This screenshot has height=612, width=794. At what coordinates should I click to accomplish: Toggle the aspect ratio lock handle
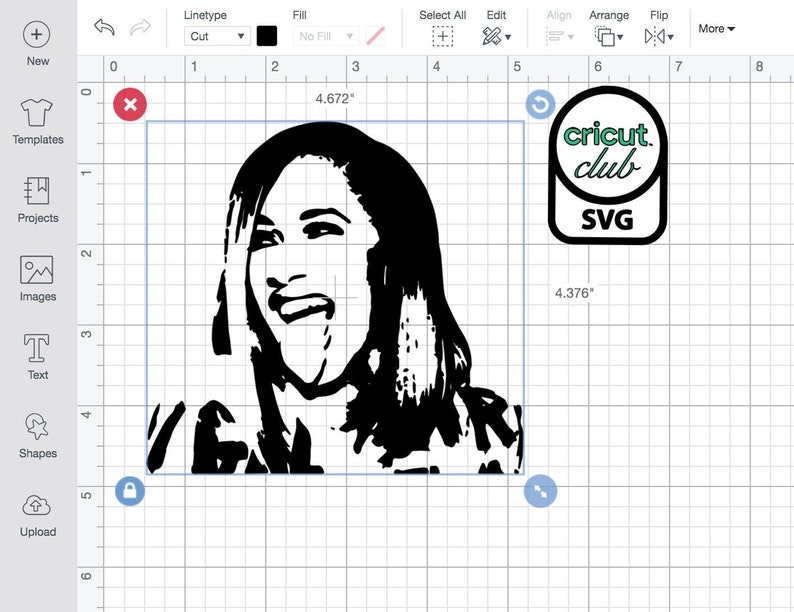point(130,491)
